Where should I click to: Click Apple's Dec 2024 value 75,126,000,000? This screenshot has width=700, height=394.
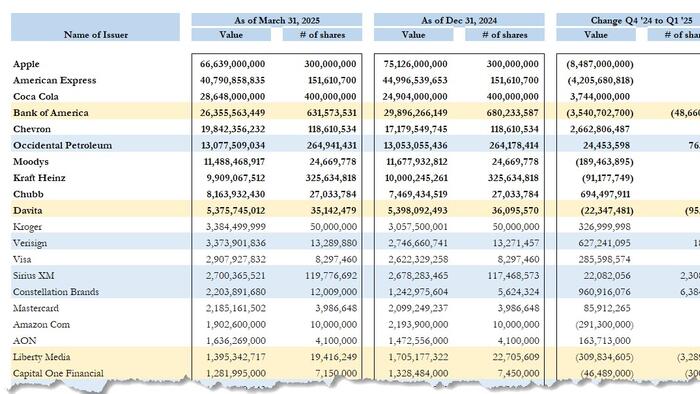pos(415,64)
